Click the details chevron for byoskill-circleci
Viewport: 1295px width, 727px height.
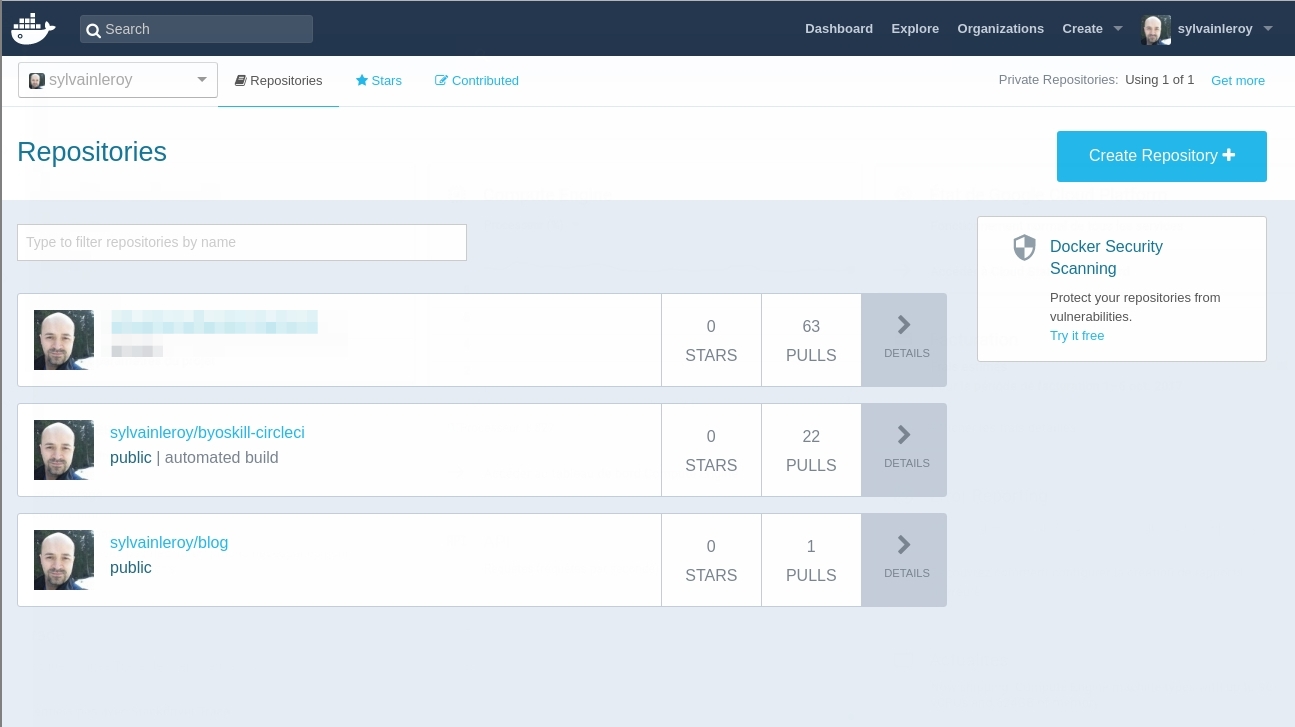[x=904, y=434]
